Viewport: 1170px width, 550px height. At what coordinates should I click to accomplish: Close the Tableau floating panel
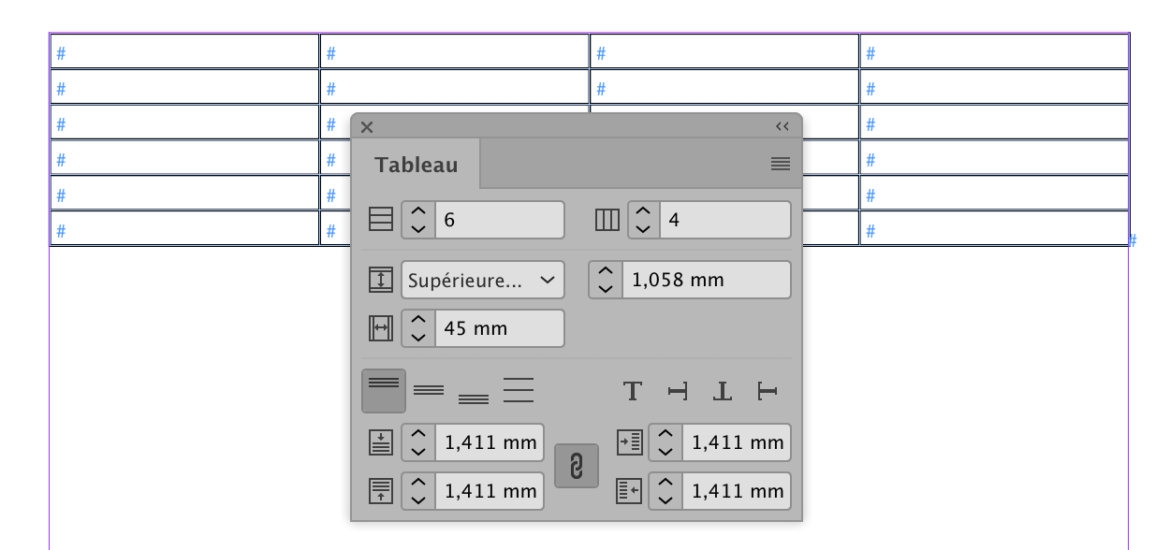(x=366, y=127)
